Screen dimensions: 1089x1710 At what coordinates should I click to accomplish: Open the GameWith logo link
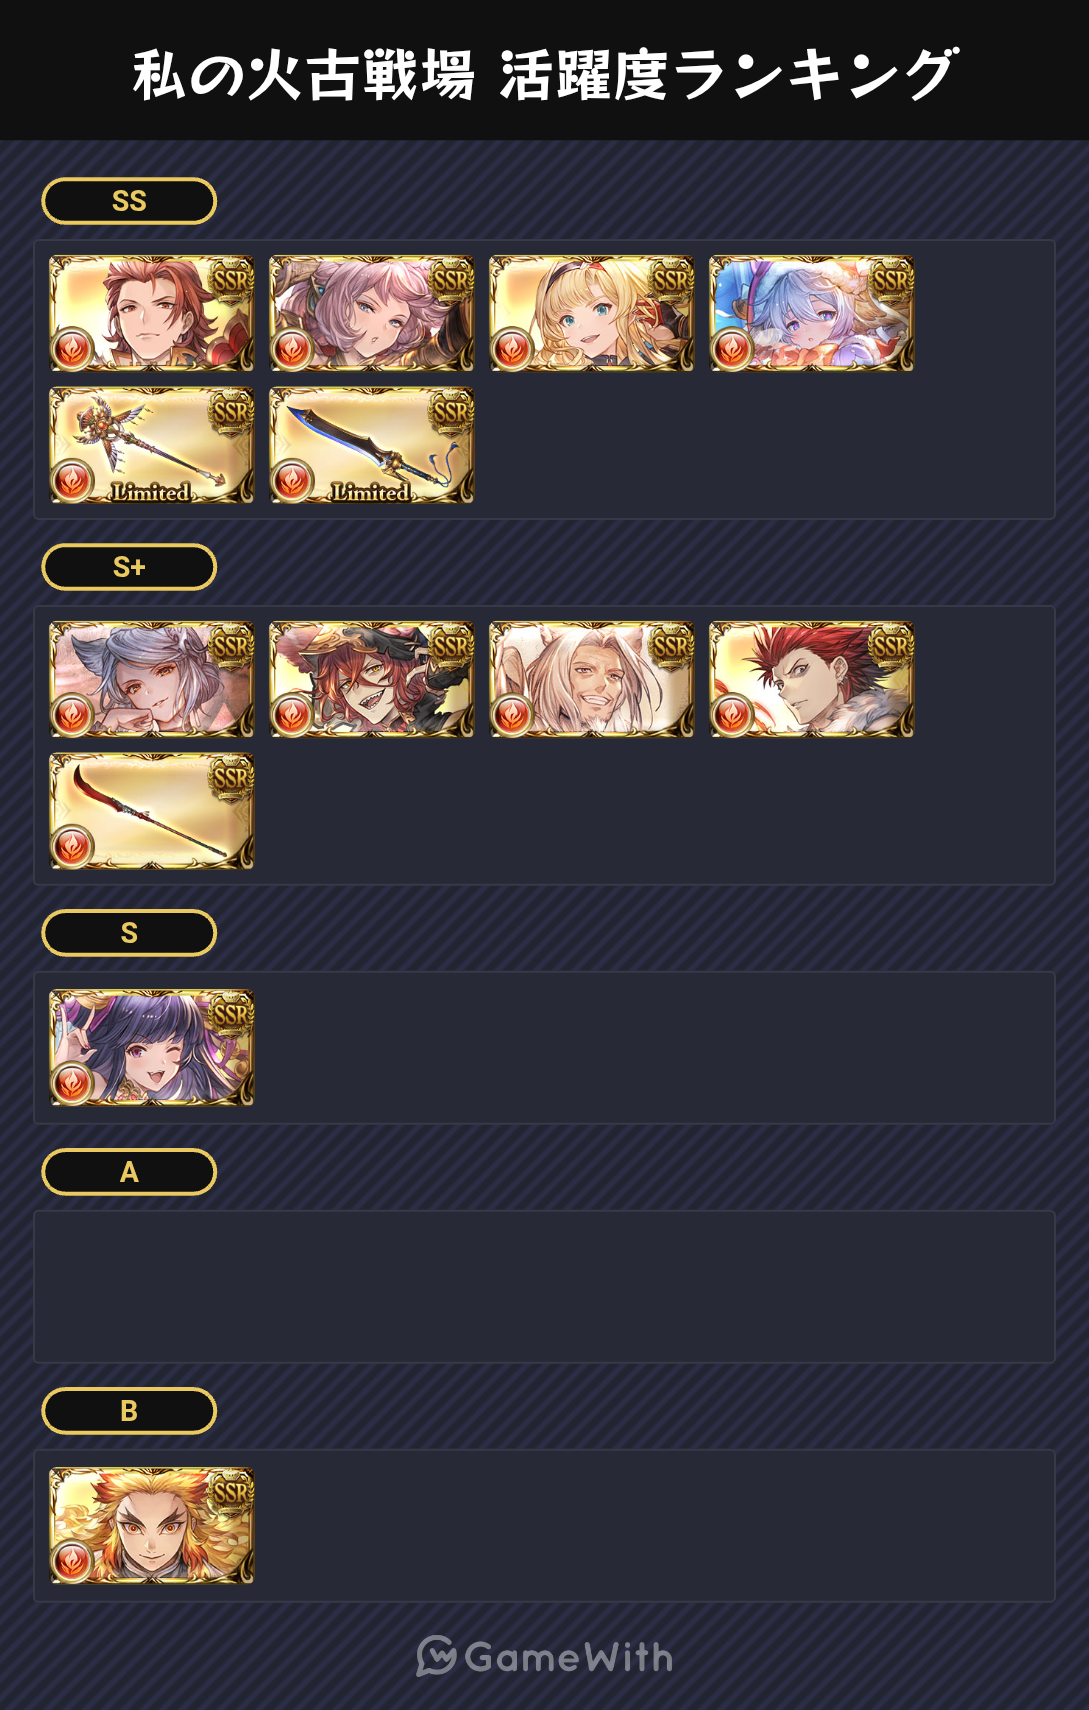tap(544, 1657)
